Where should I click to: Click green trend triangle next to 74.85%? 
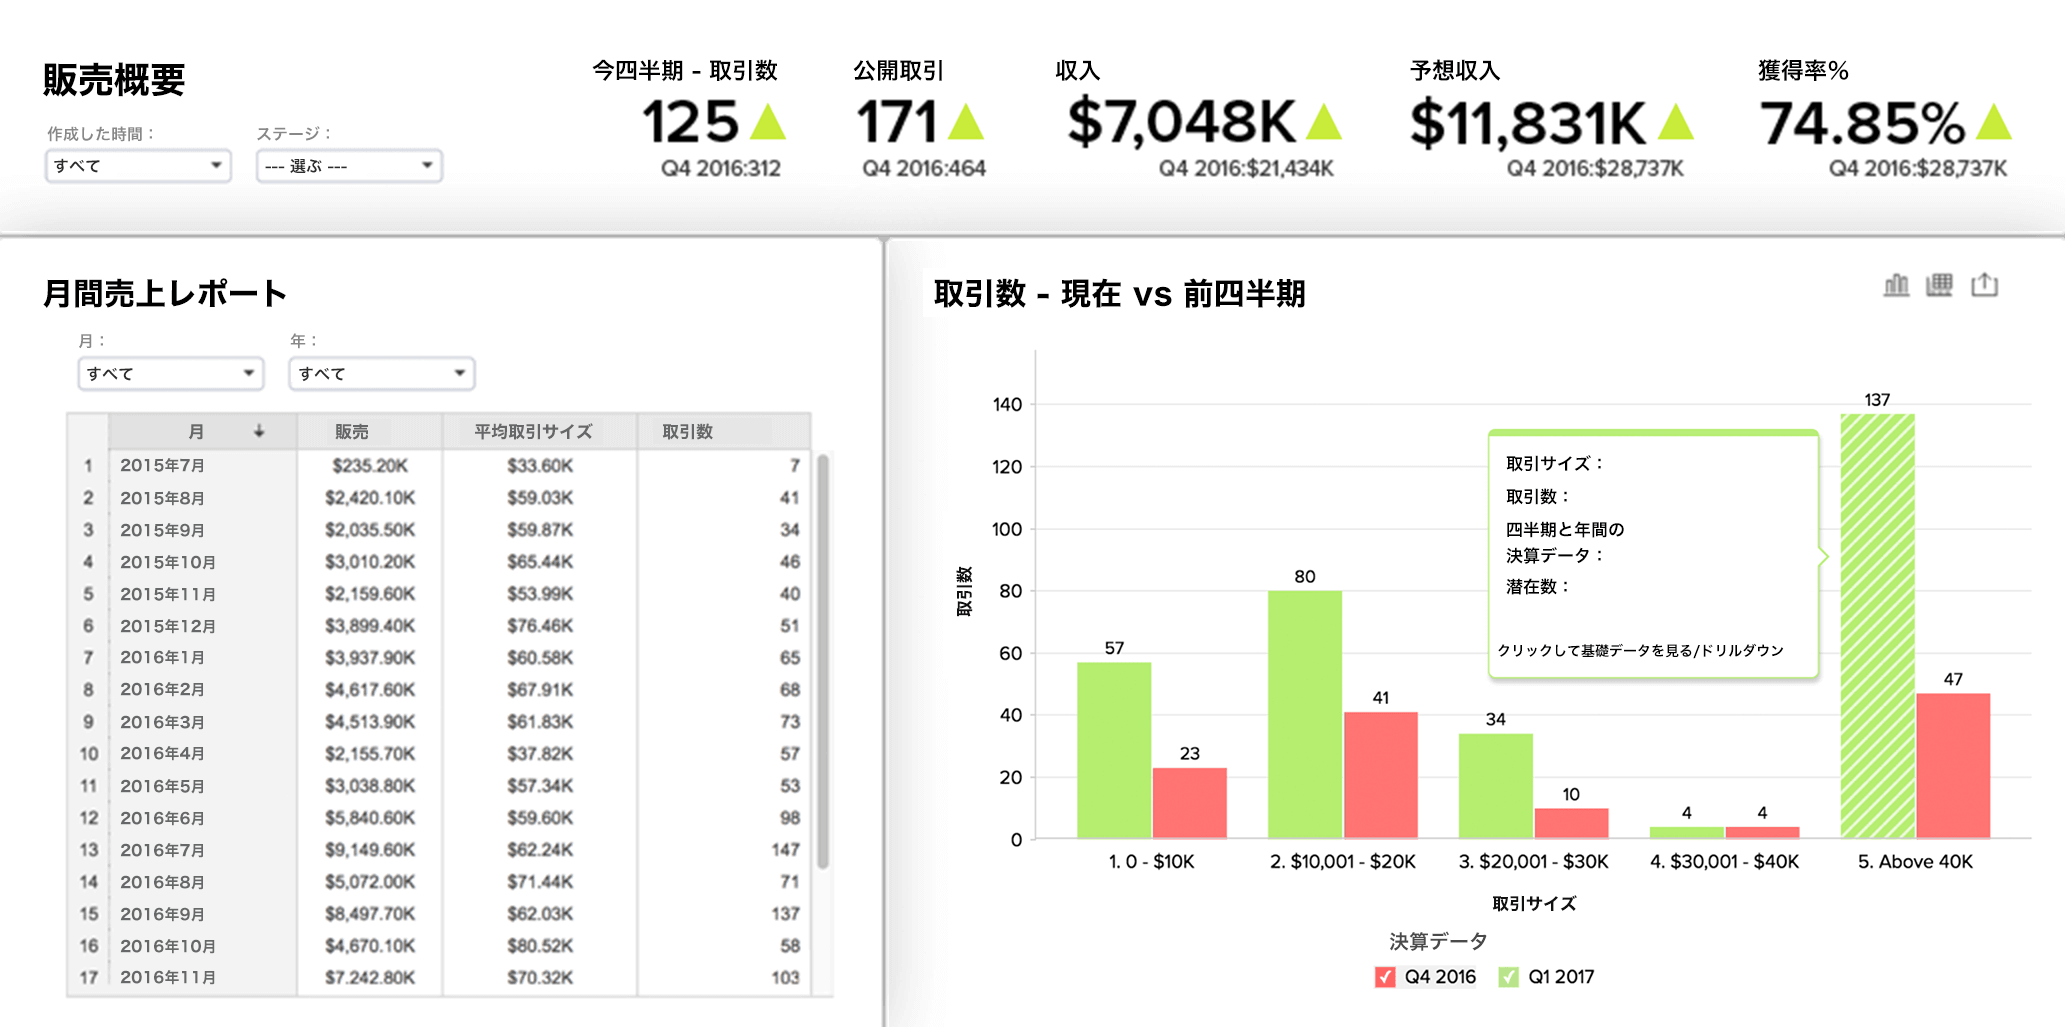coord(1993,122)
